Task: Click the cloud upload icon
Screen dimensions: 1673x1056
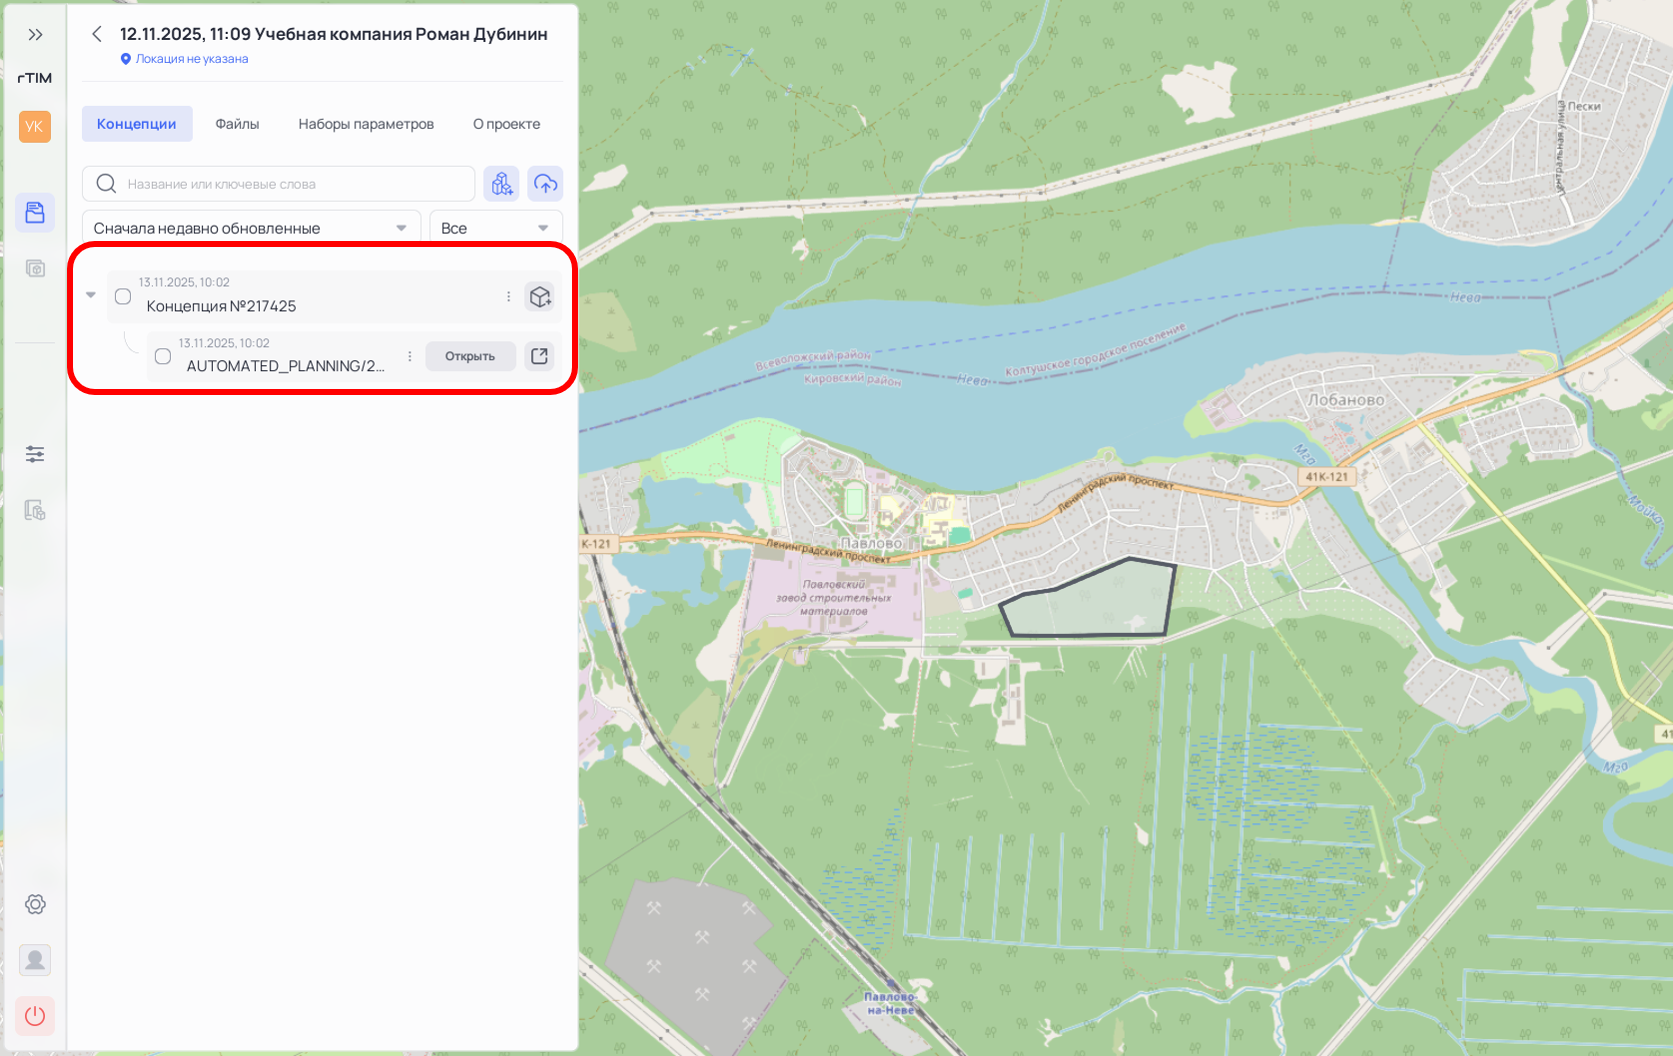Action: pyautogui.click(x=545, y=184)
